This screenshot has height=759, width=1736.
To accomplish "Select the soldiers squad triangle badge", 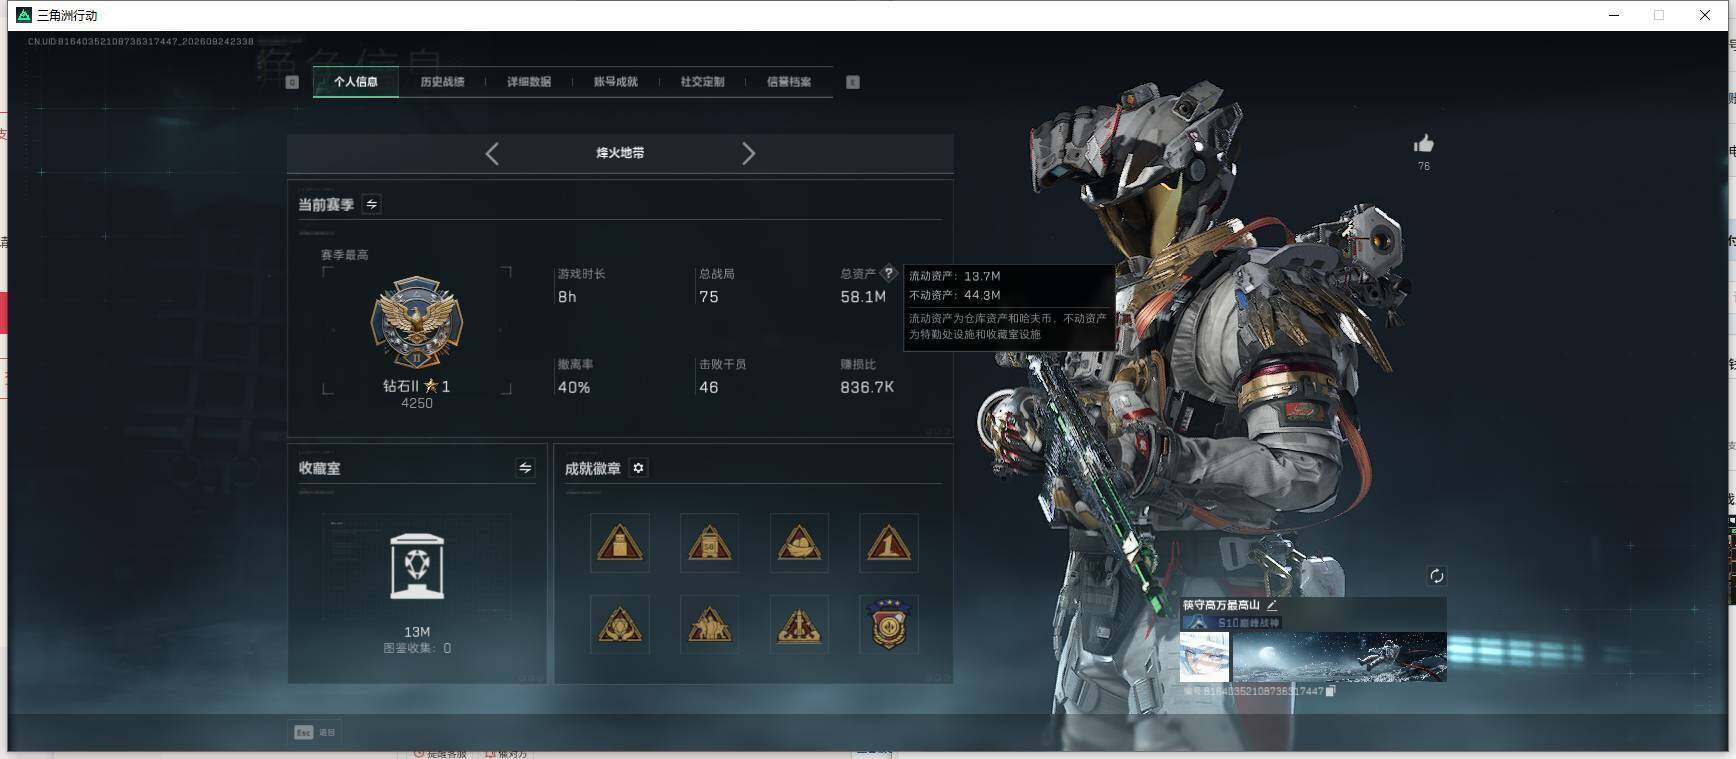I will pyautogui.click(x=709, y=625).
